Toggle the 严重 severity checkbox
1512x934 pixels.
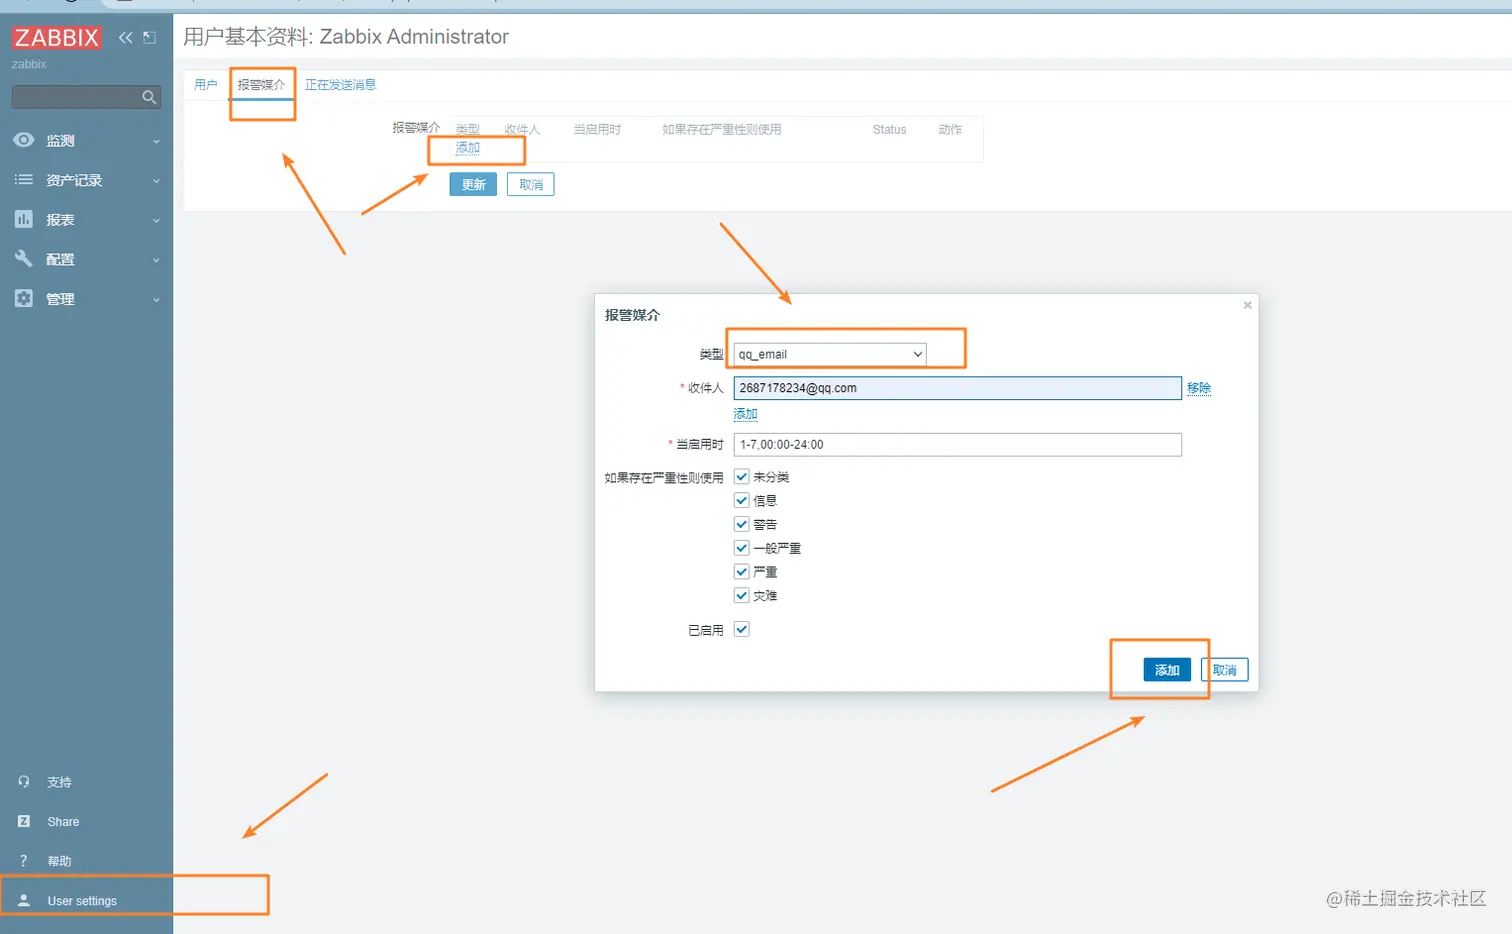coord(742,571)
